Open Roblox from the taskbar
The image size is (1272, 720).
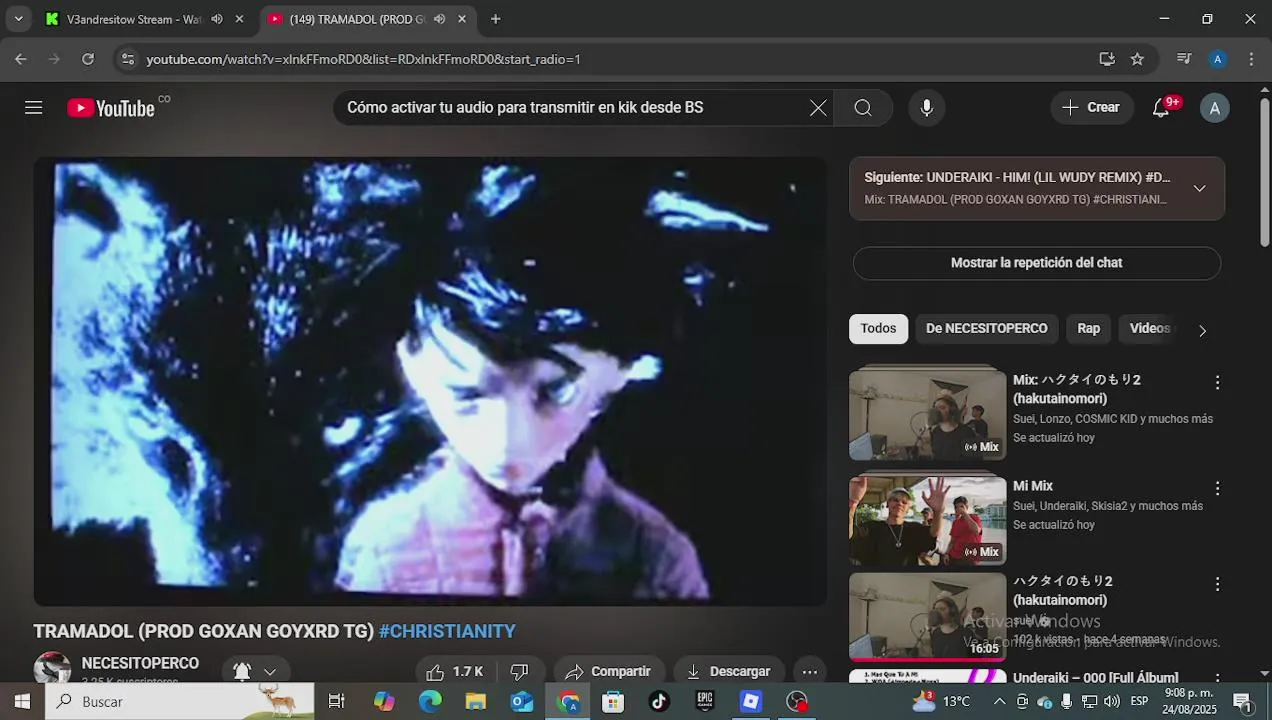751,701
